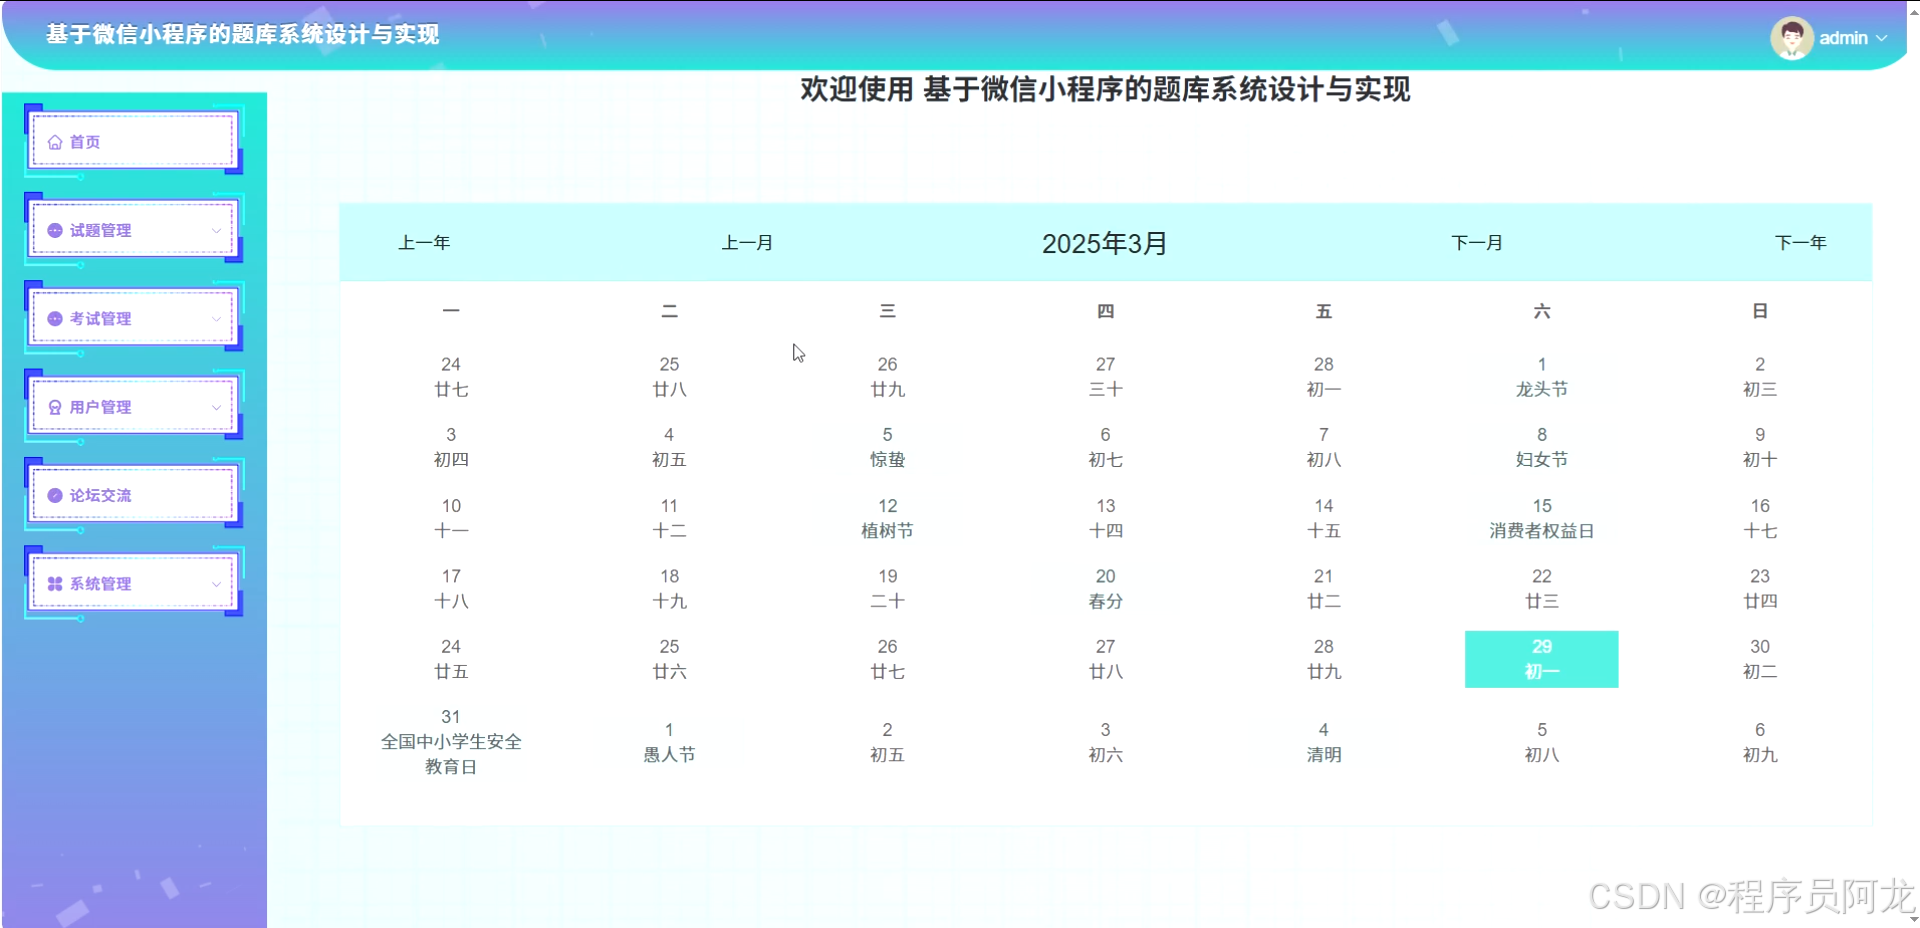Open the 考试管理 menu
This screenshot has width=1920, height=928.
(x=134, y=318)
